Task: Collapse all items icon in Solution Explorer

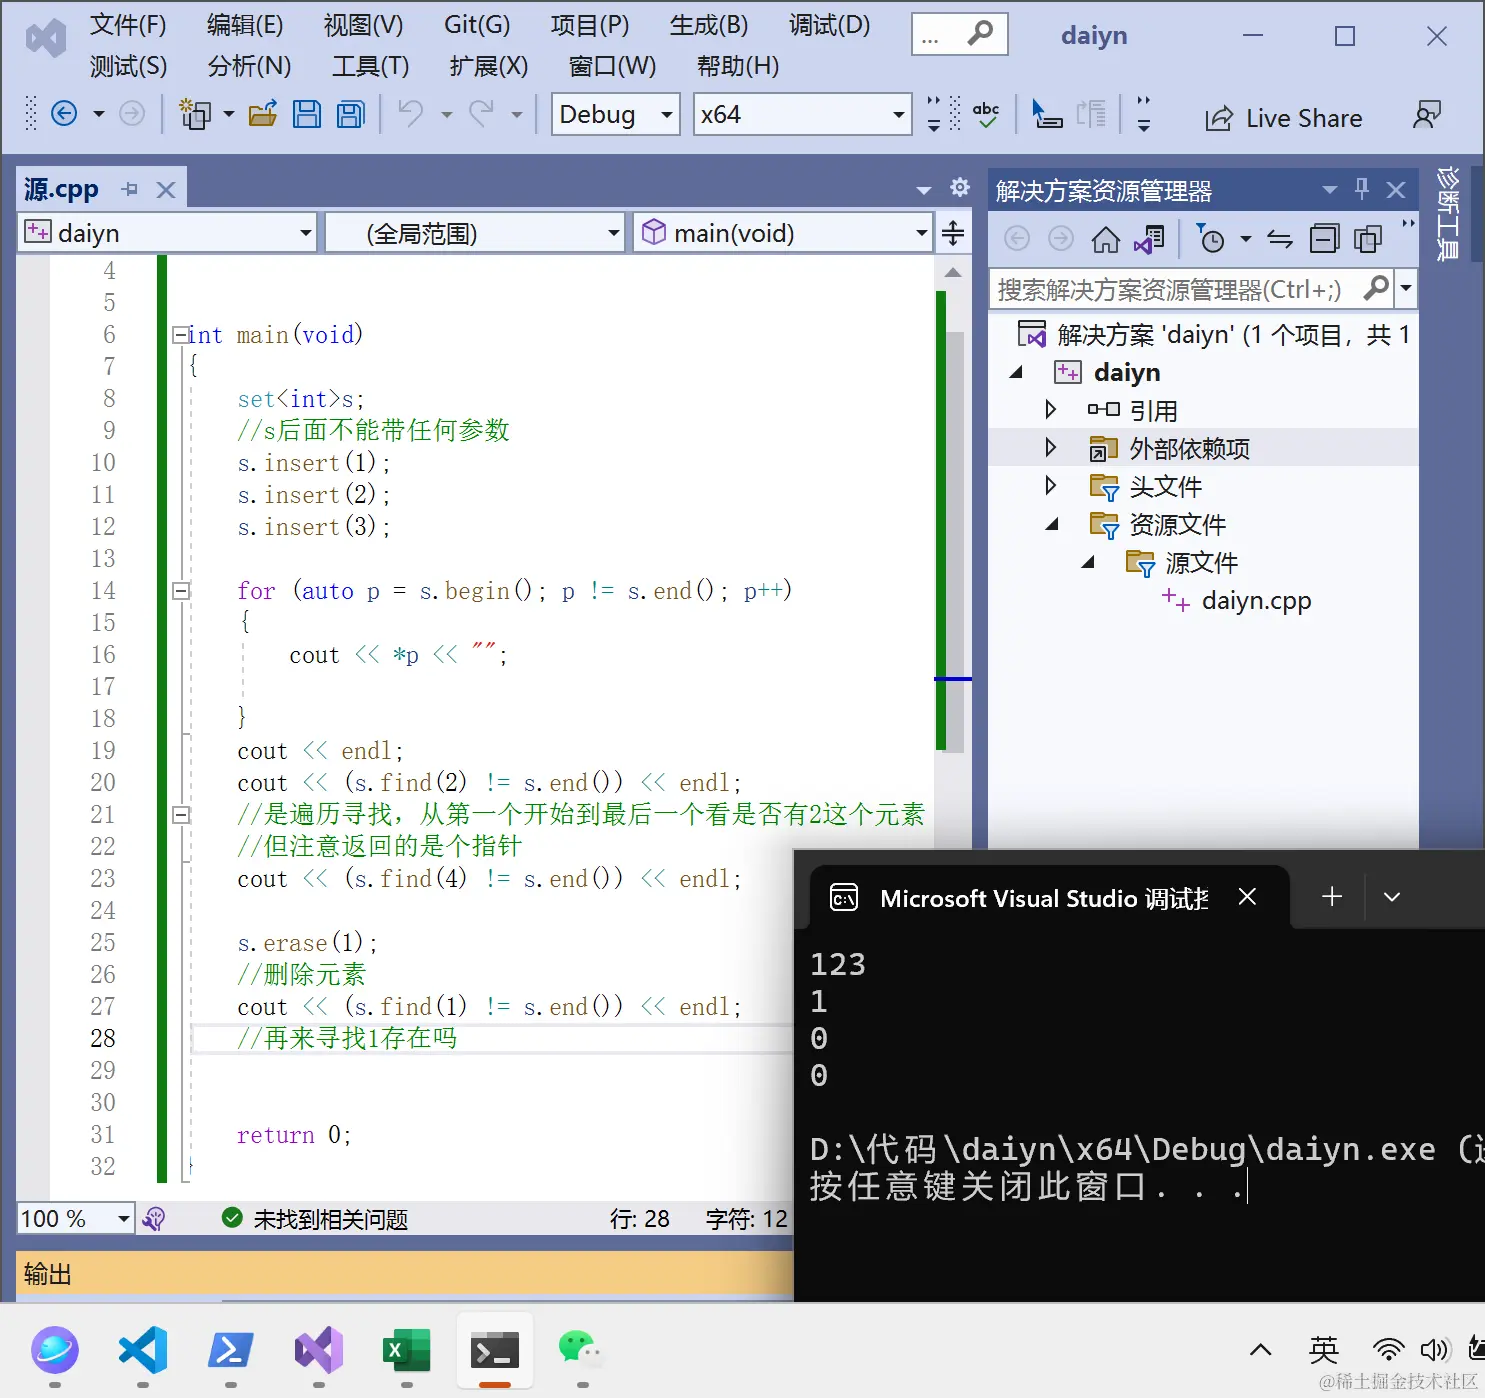Action: (x=1324, y=239)
